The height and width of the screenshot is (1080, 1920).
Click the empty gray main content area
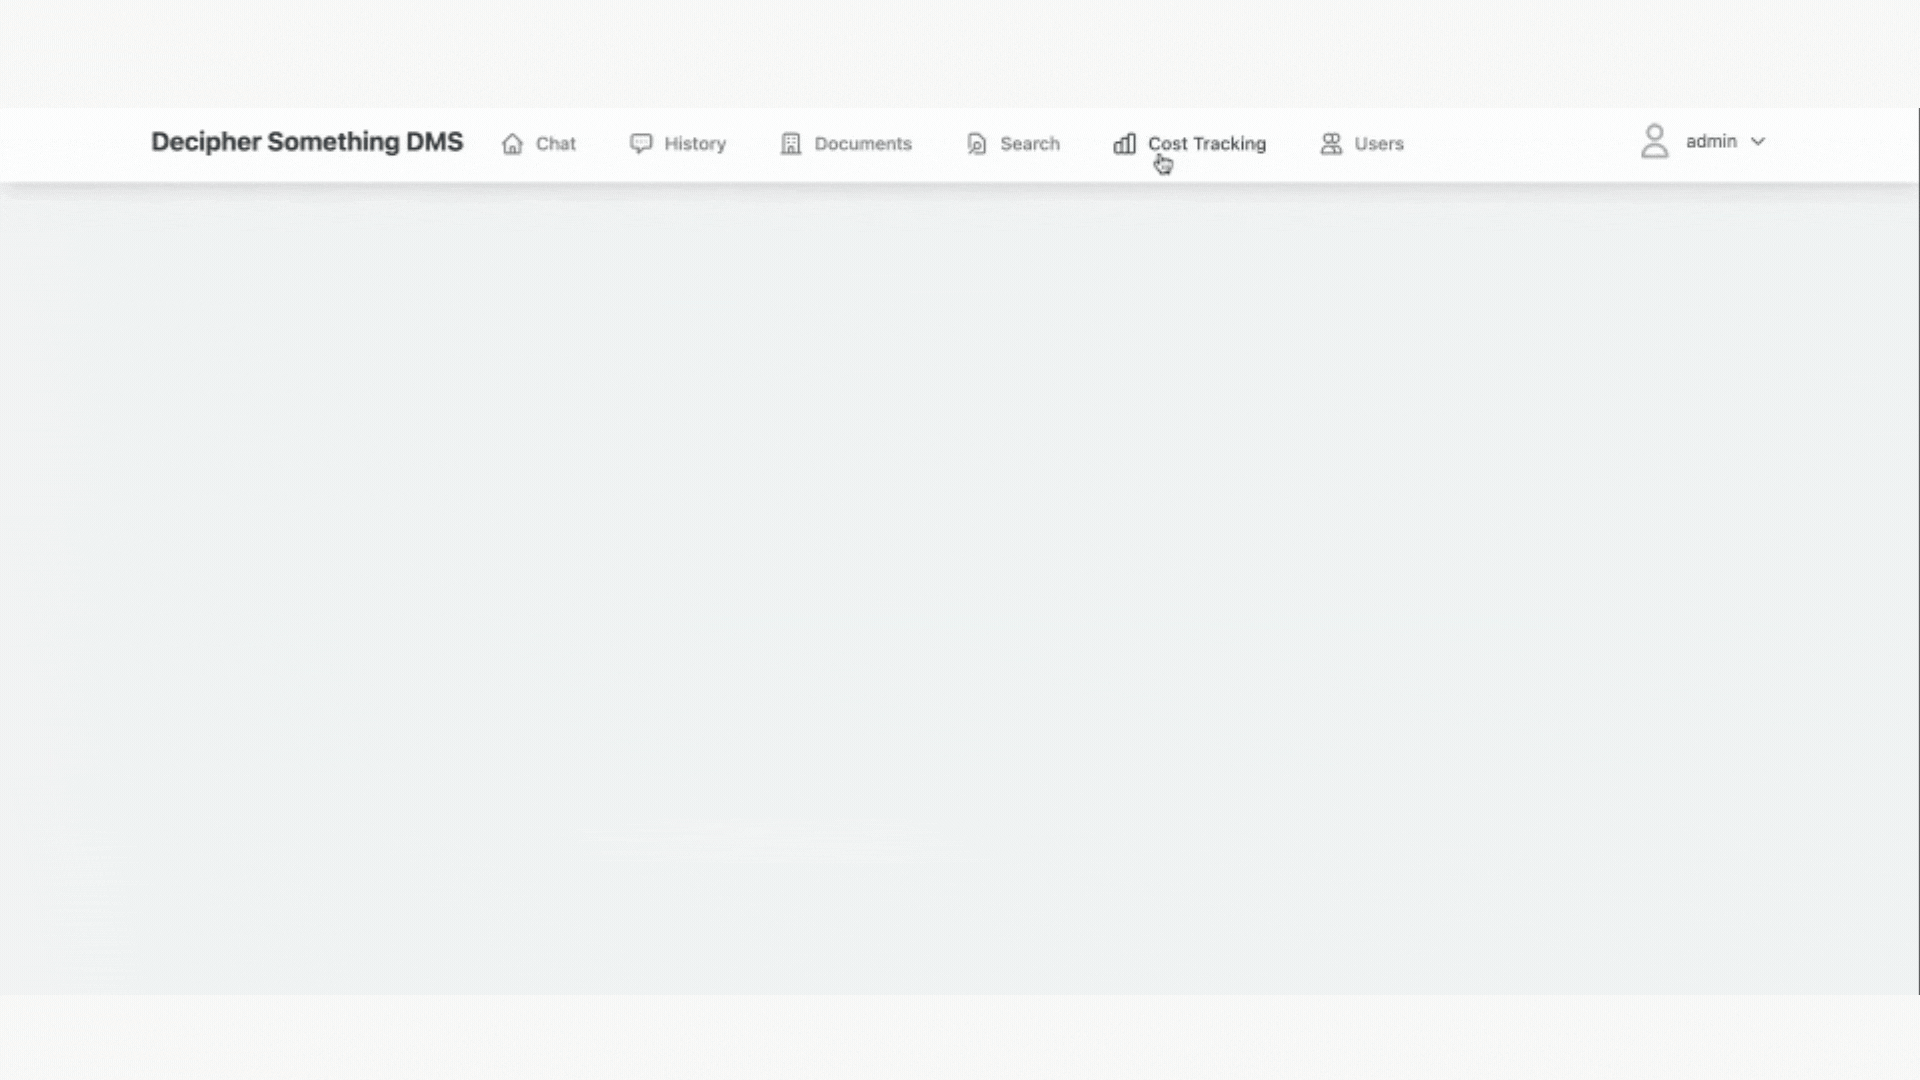click(x=960, y=590)
